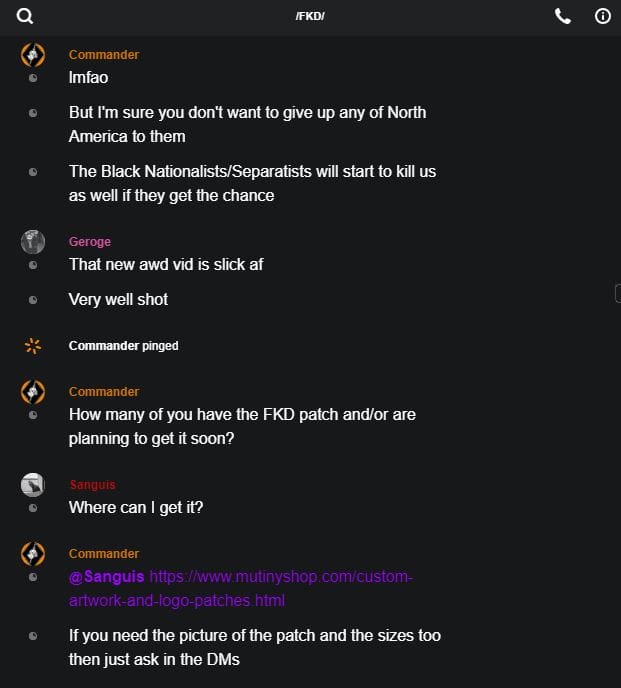Click the pink Geroge username
The image size is (621, 688).
[90, 242]
